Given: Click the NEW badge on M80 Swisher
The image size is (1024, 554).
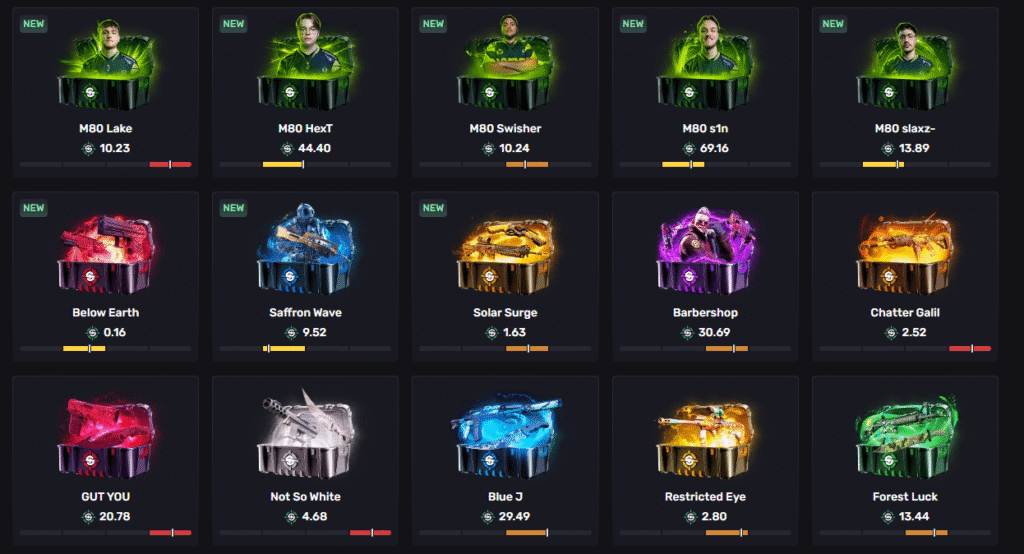Looking at the screenshot, I should coord(433,24).
